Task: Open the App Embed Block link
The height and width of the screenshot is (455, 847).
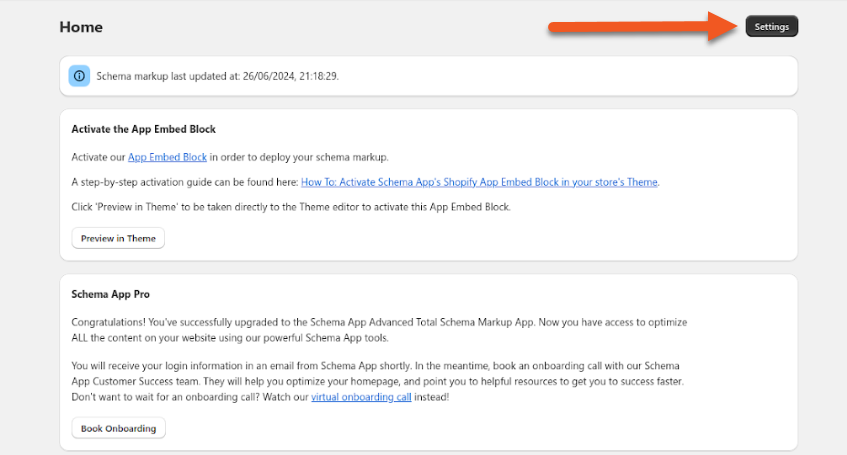Action: [167, 157]
